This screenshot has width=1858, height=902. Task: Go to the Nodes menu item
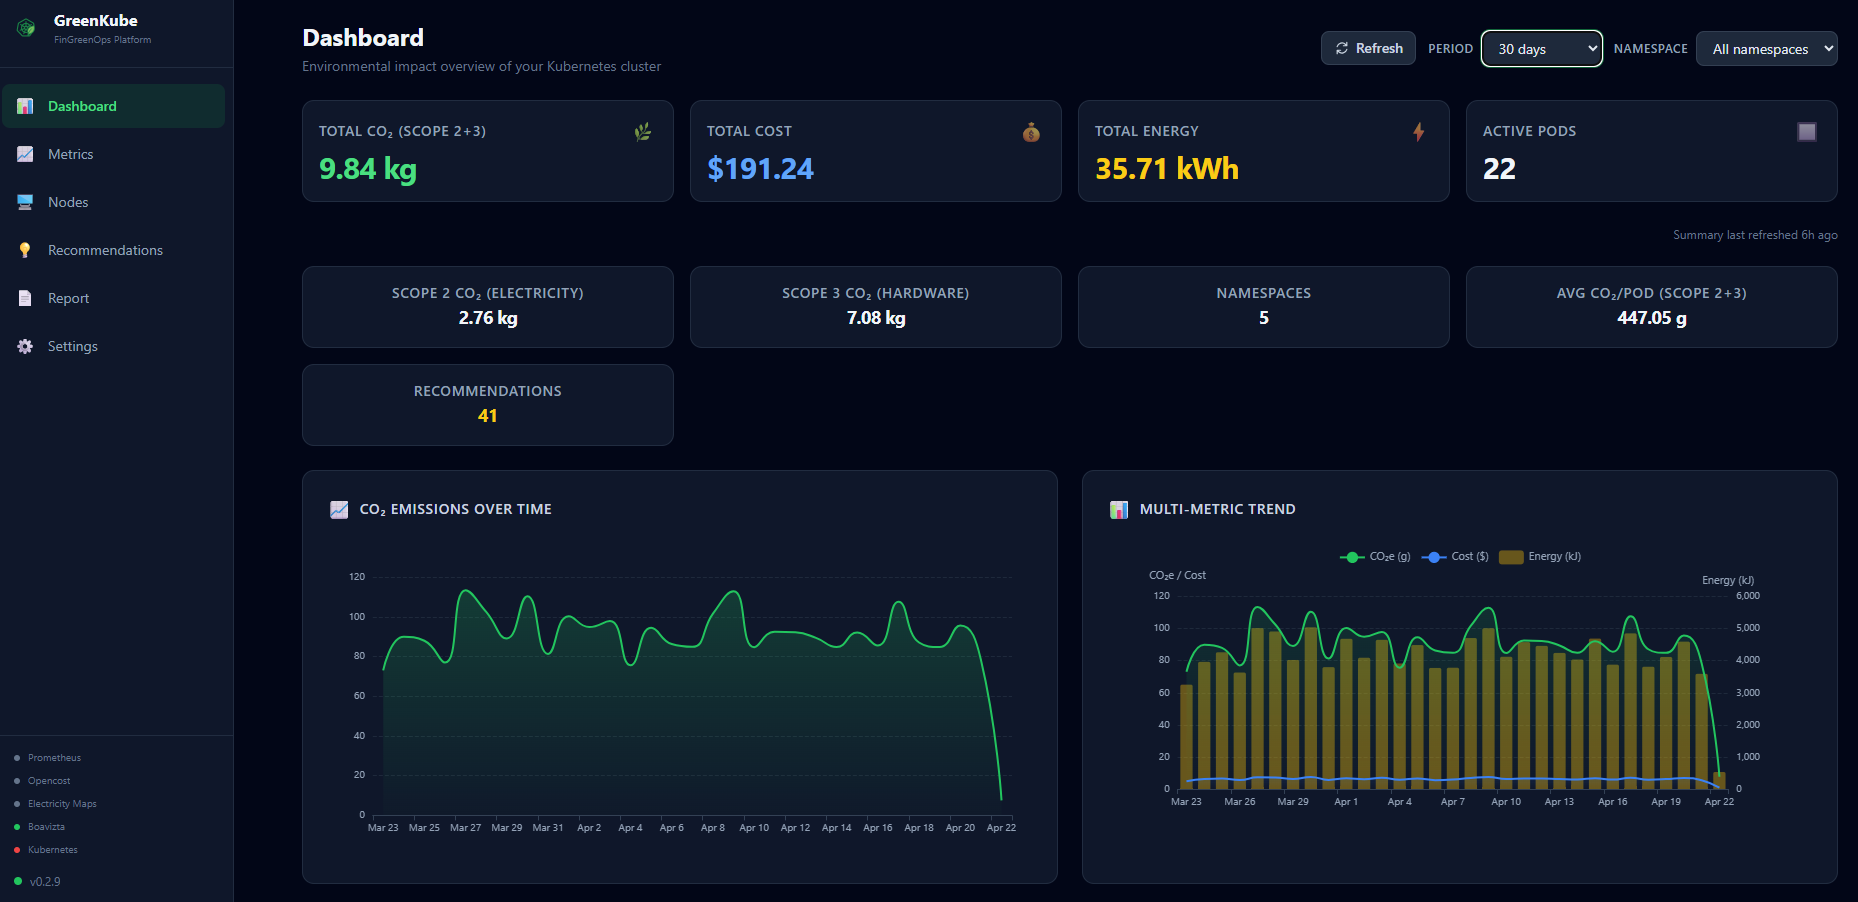pos(68,202)
